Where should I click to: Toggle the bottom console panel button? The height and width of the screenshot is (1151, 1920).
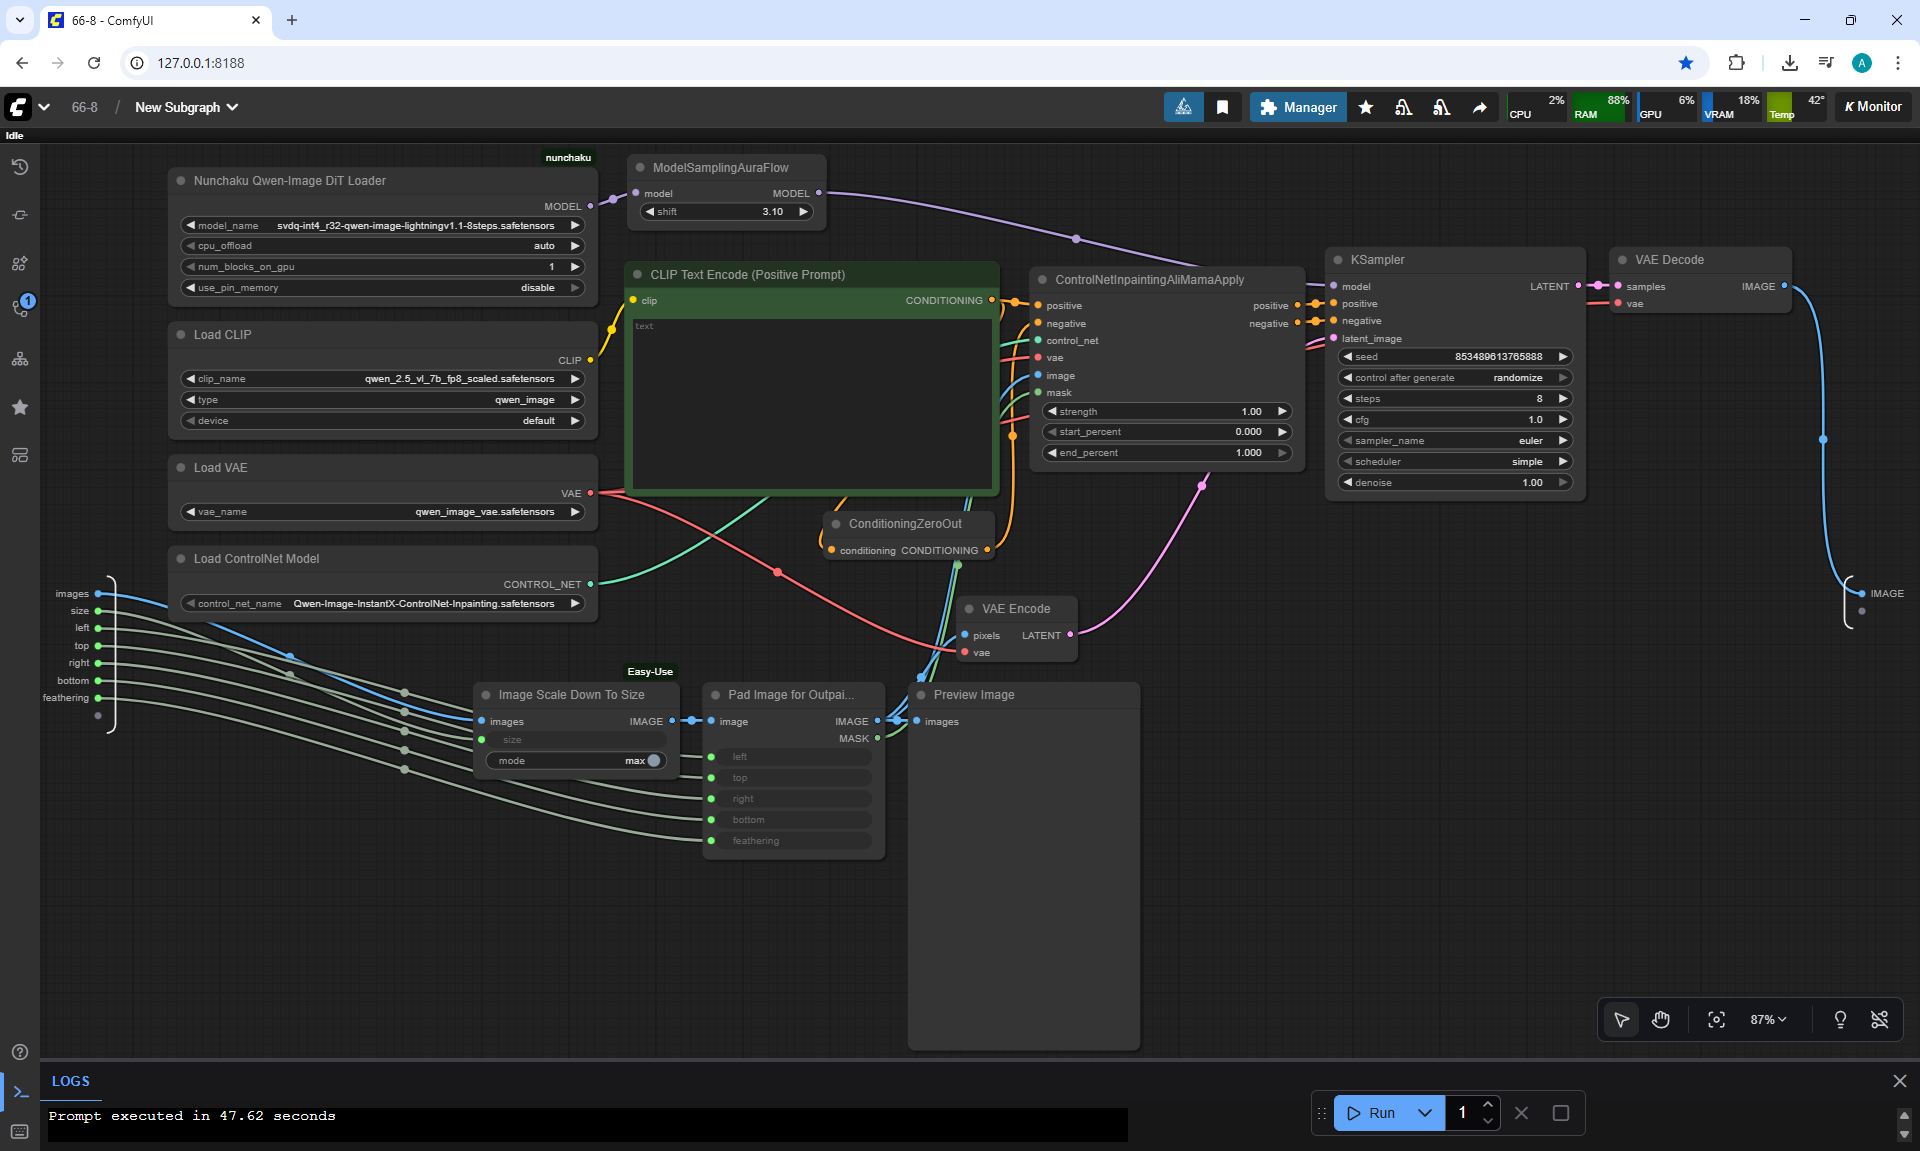tap(20, 1093)
